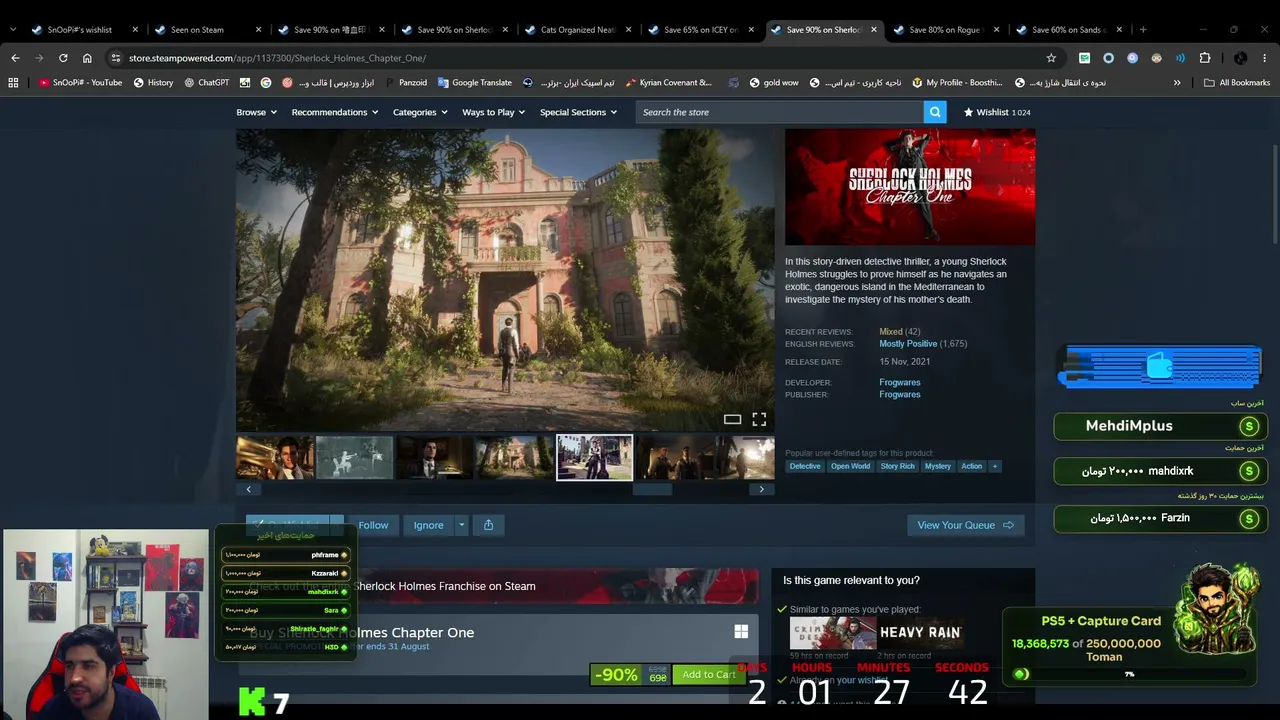
Task: Show hidden bookmarks with the overflow chevron
Action: [1177, 83]
